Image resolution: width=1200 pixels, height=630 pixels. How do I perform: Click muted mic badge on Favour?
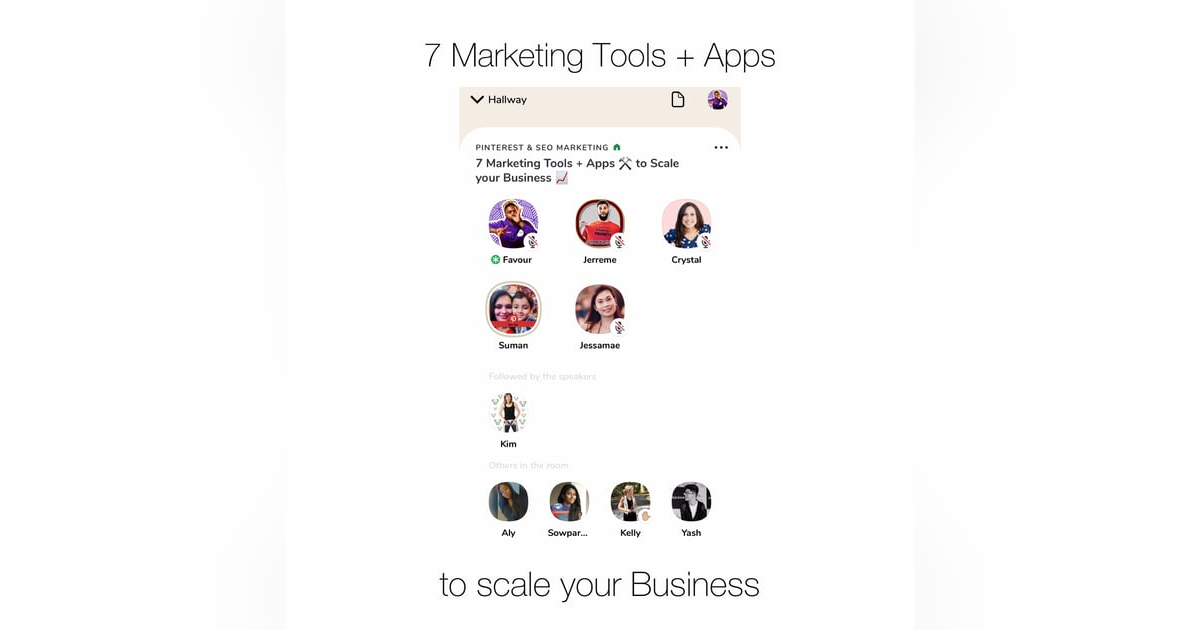(532, 242)
